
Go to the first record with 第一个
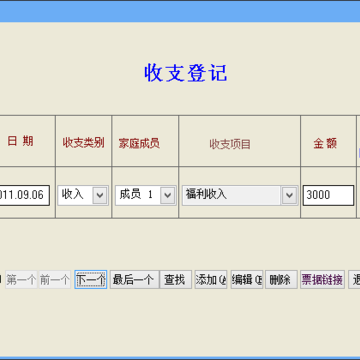(21, 280)
